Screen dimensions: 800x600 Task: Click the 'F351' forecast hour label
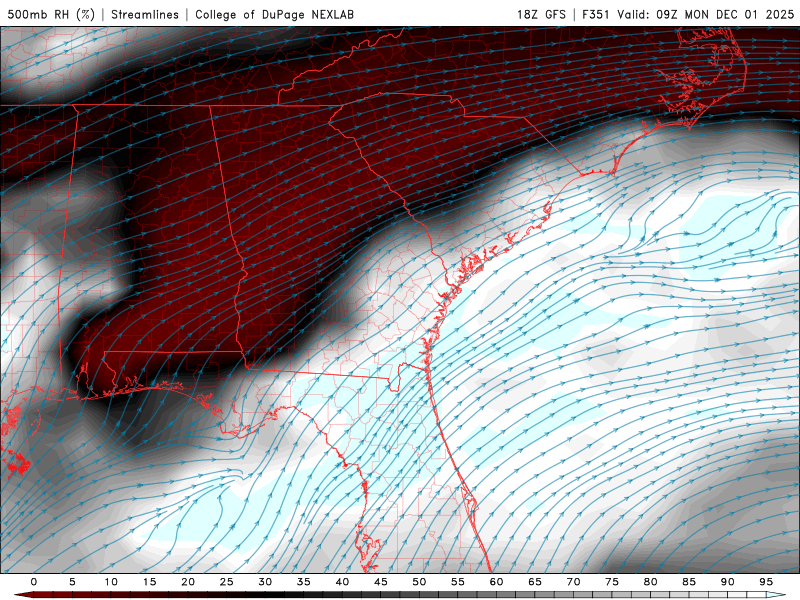click(596, 14)
